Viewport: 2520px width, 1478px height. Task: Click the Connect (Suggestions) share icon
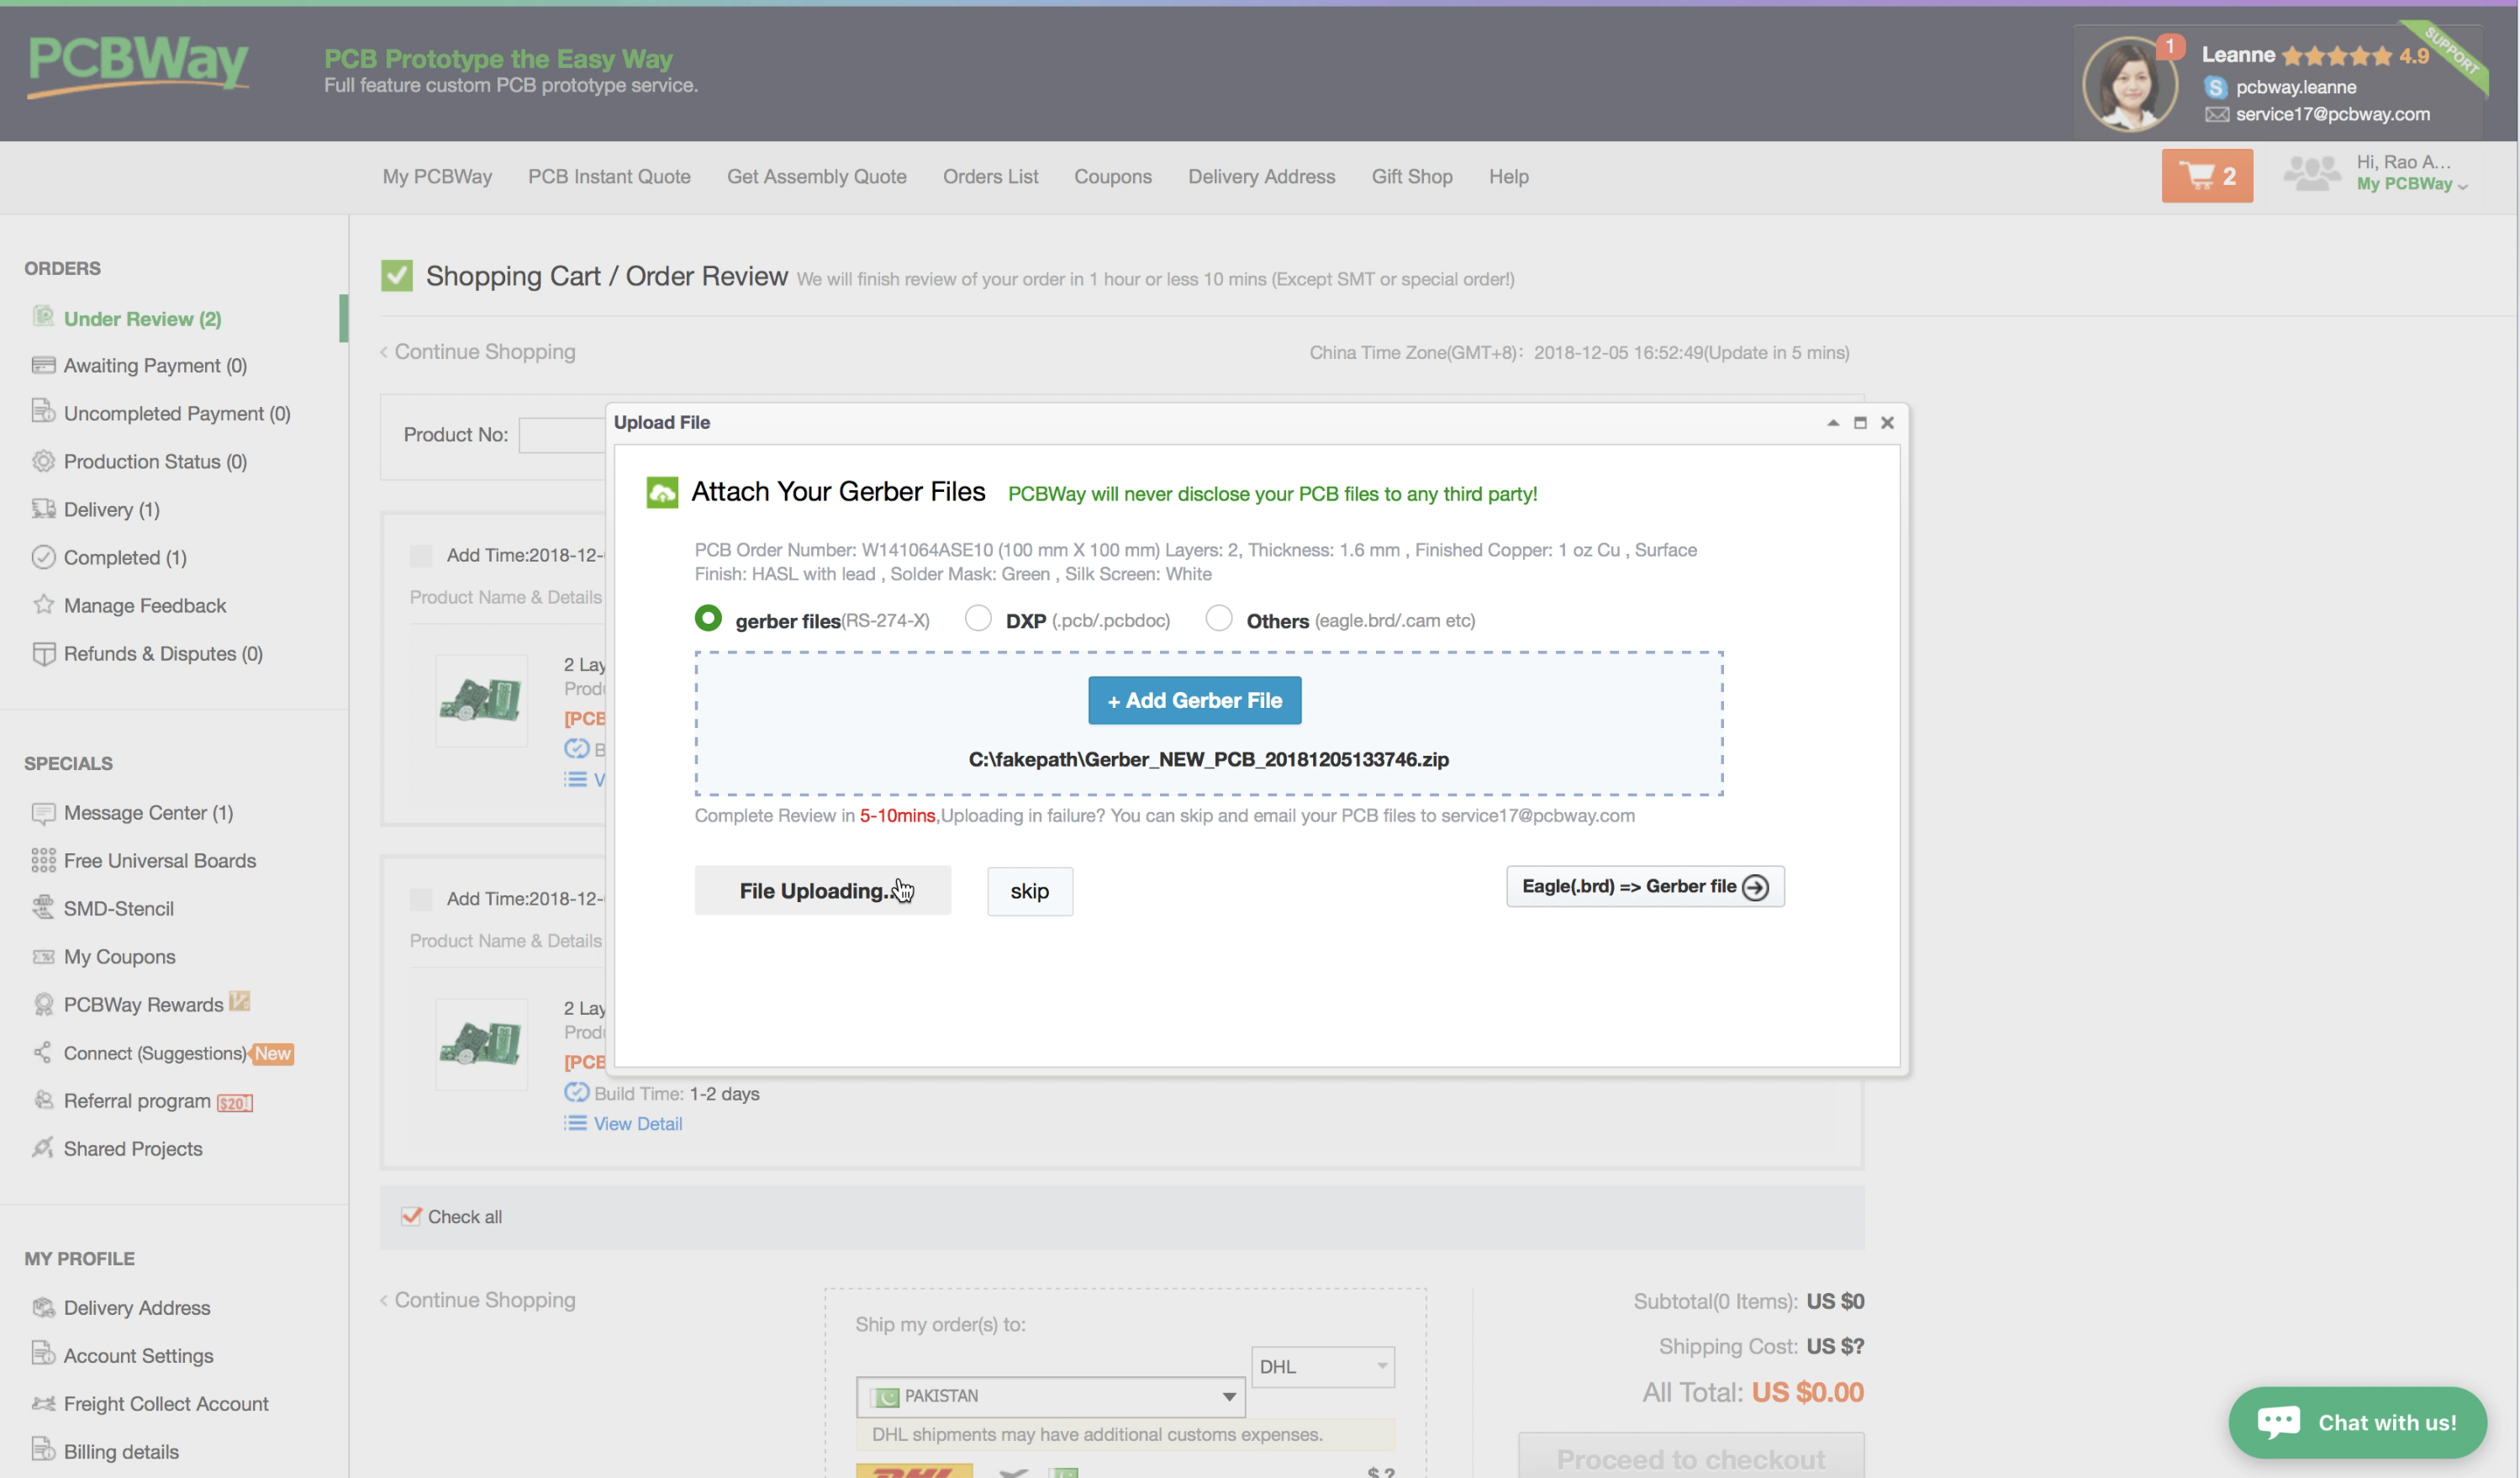click(43, 1052)
